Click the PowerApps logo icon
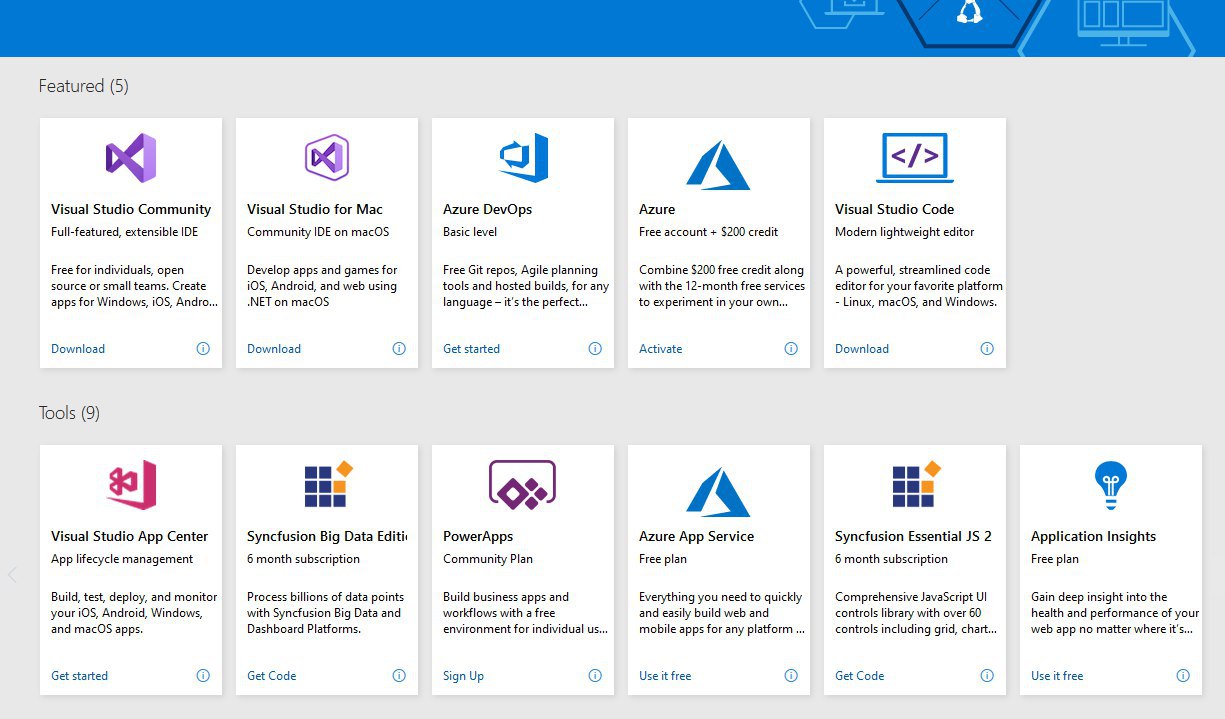 [522, 485]
